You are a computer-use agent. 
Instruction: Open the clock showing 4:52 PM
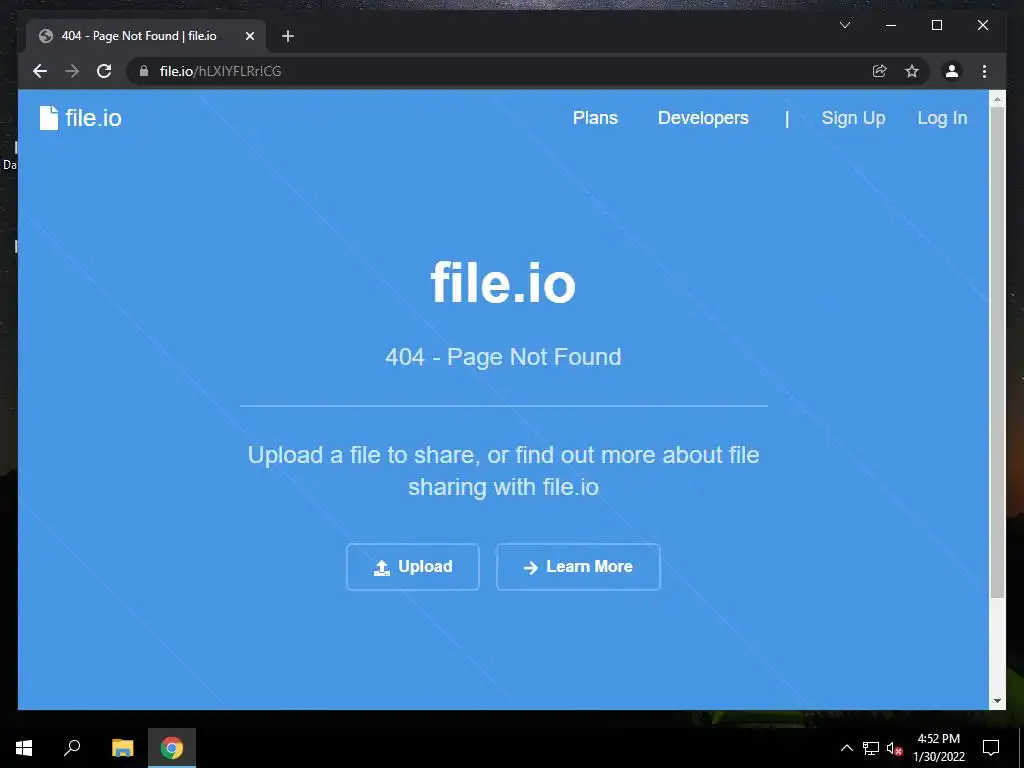[938, 748]
